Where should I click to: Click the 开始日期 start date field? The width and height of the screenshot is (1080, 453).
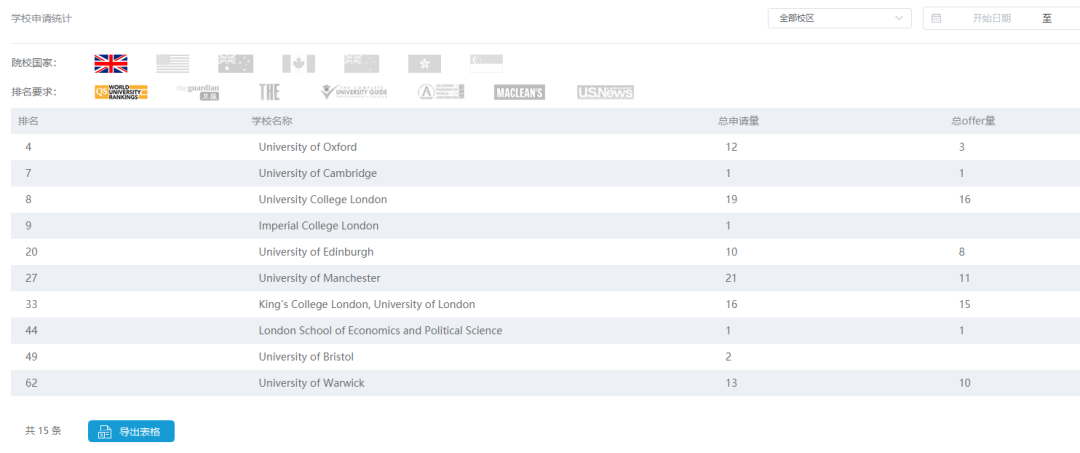[991, 19]
